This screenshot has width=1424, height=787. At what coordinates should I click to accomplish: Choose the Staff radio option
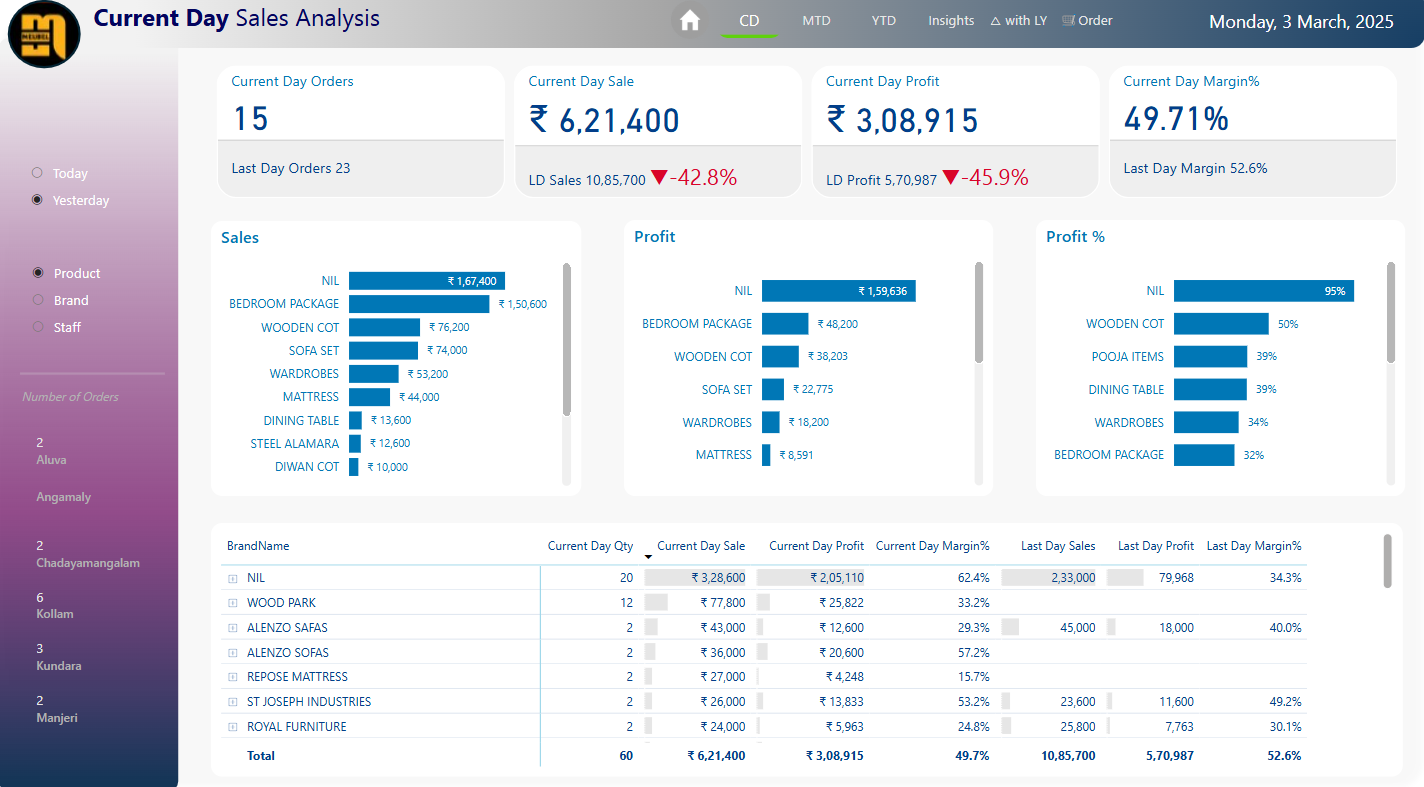click(x=38, y=327)
